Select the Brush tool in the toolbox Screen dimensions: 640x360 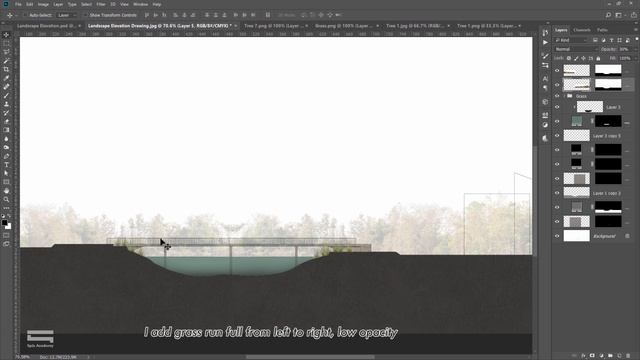6,96
